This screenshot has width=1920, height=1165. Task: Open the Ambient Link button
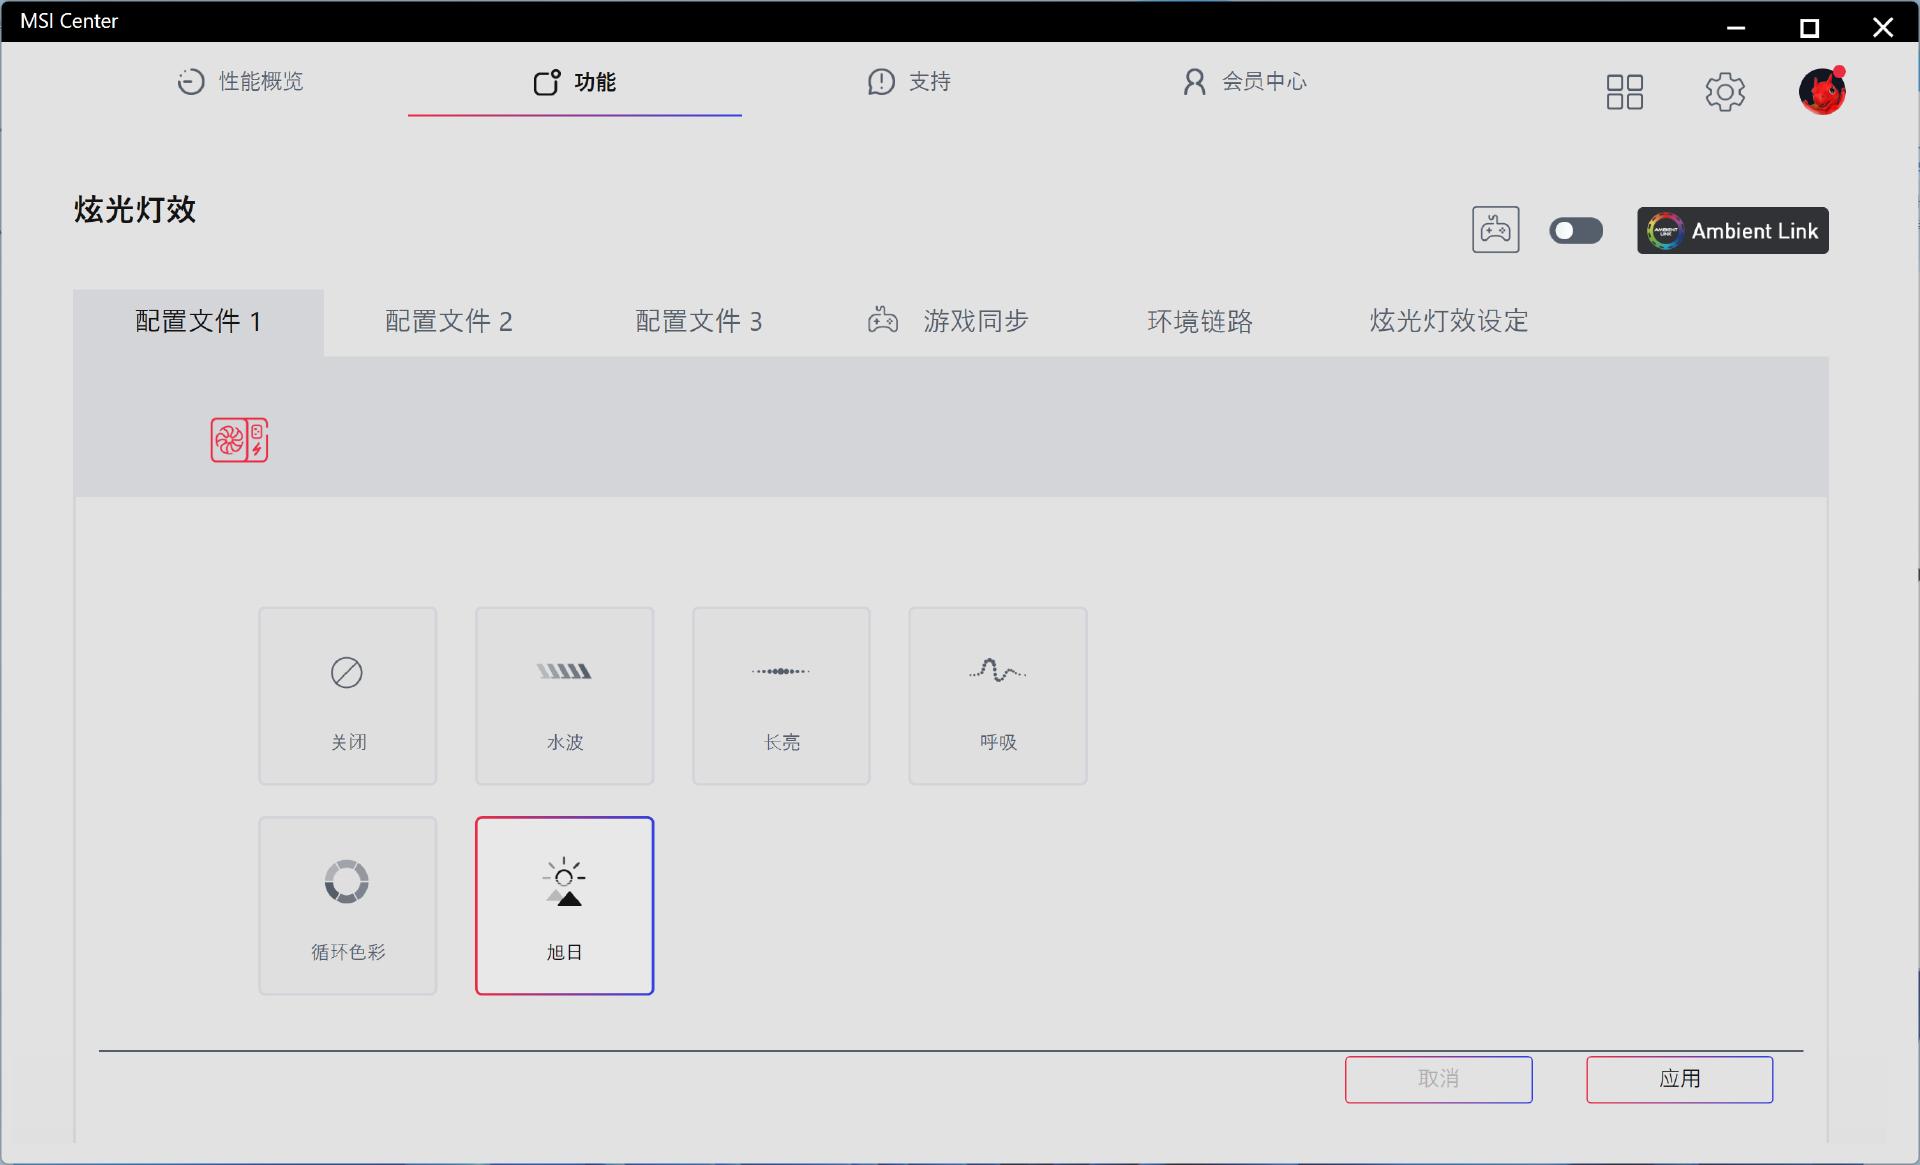tap(1732, 231)
